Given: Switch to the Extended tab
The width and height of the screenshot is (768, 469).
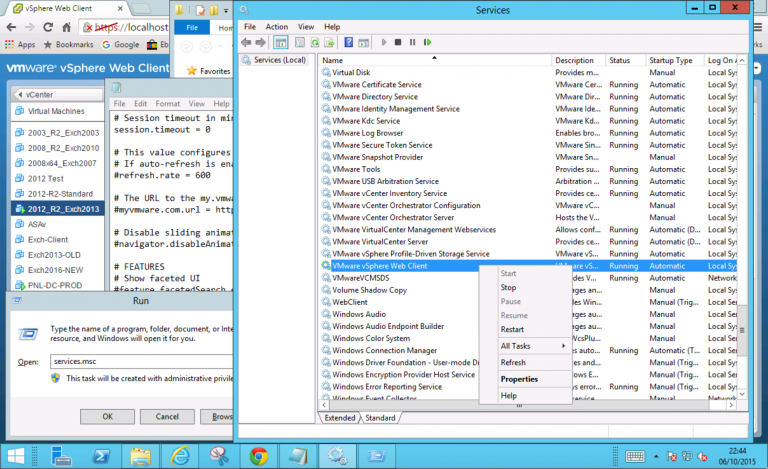Looking at the screenshot, I should pyautogui.click(x=339, y=418).
